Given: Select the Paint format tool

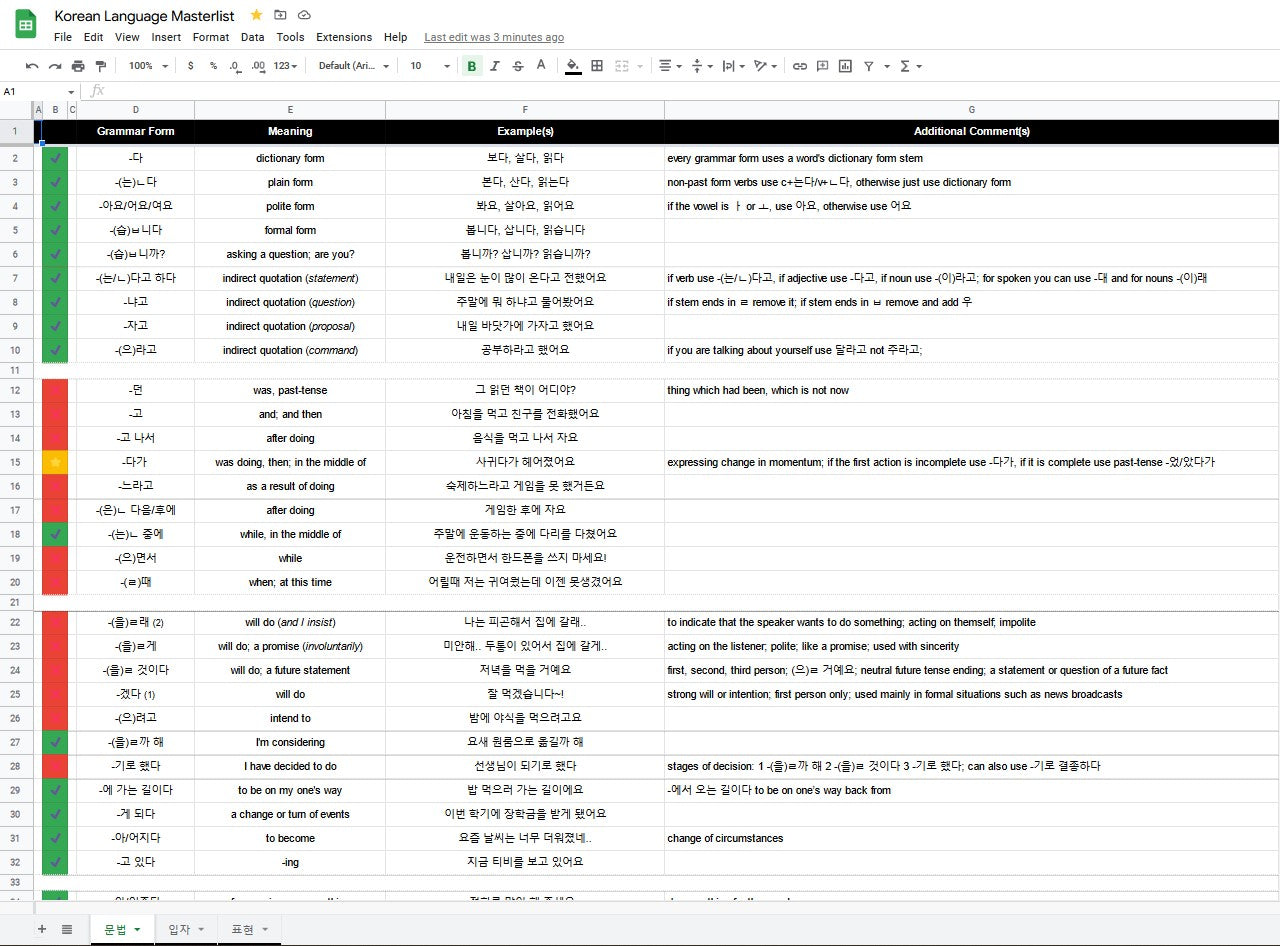Looking at the screenshot, I should (x=100, y=65).
